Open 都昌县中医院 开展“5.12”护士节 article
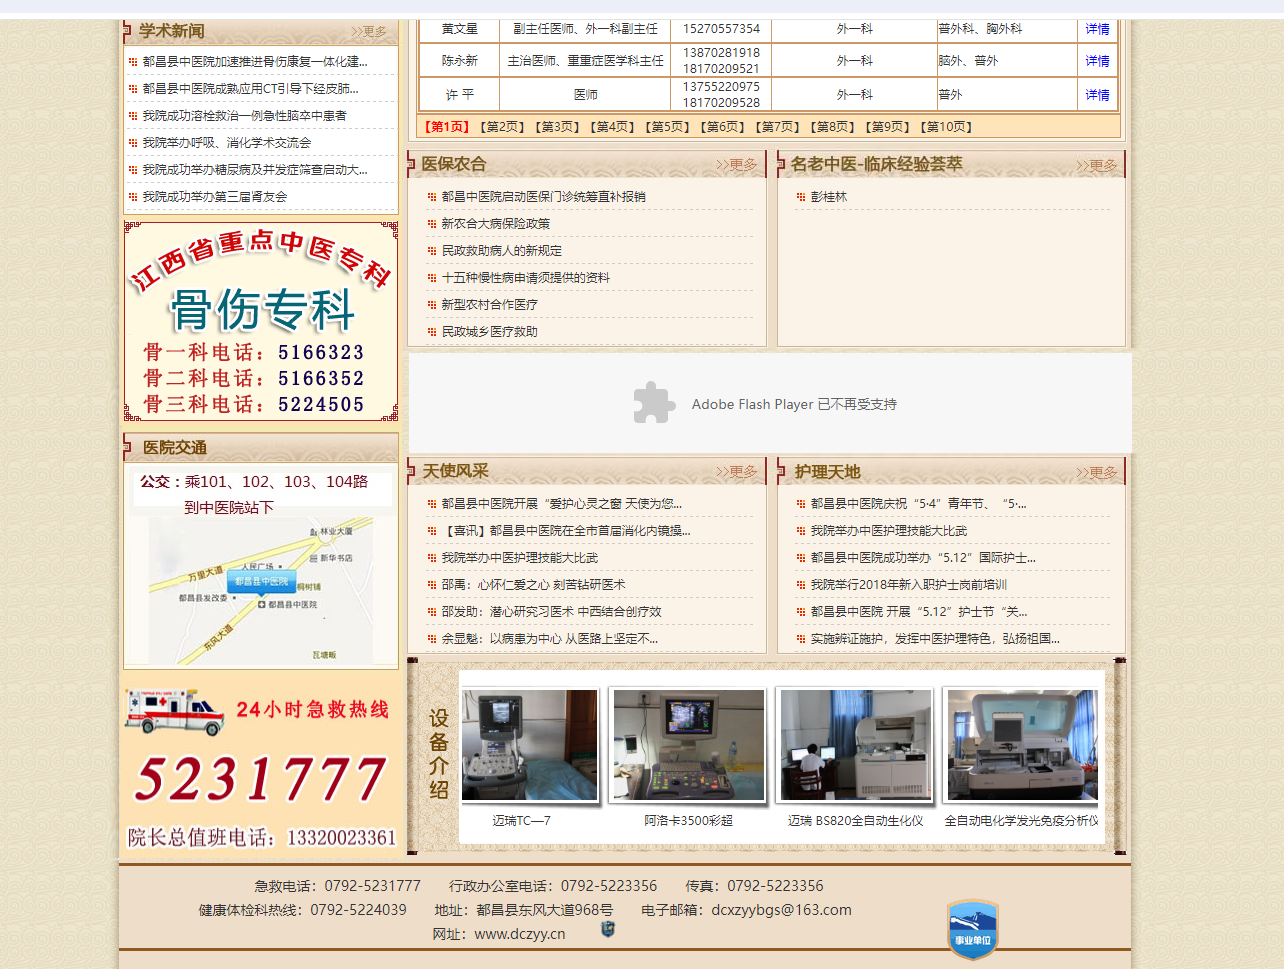This screenshot has width=1284, height=969. point(919,612)
